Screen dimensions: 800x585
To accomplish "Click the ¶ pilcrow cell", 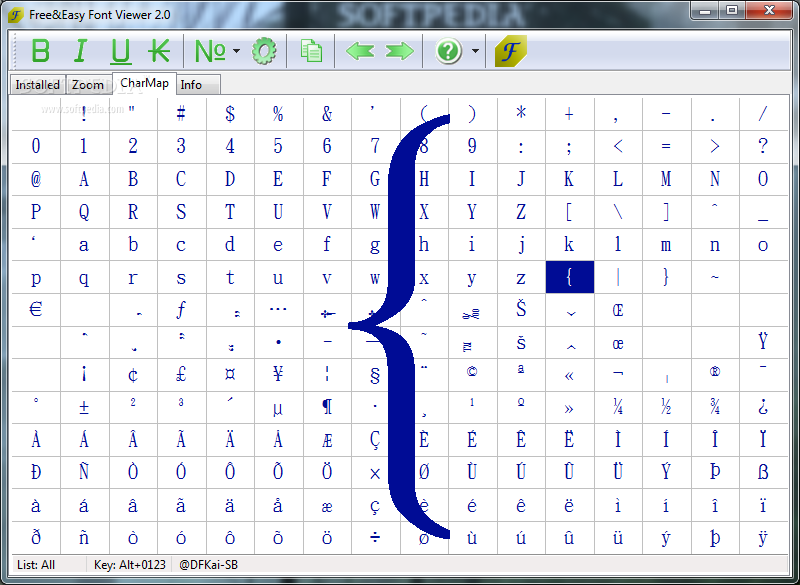I will coord(327,407).
